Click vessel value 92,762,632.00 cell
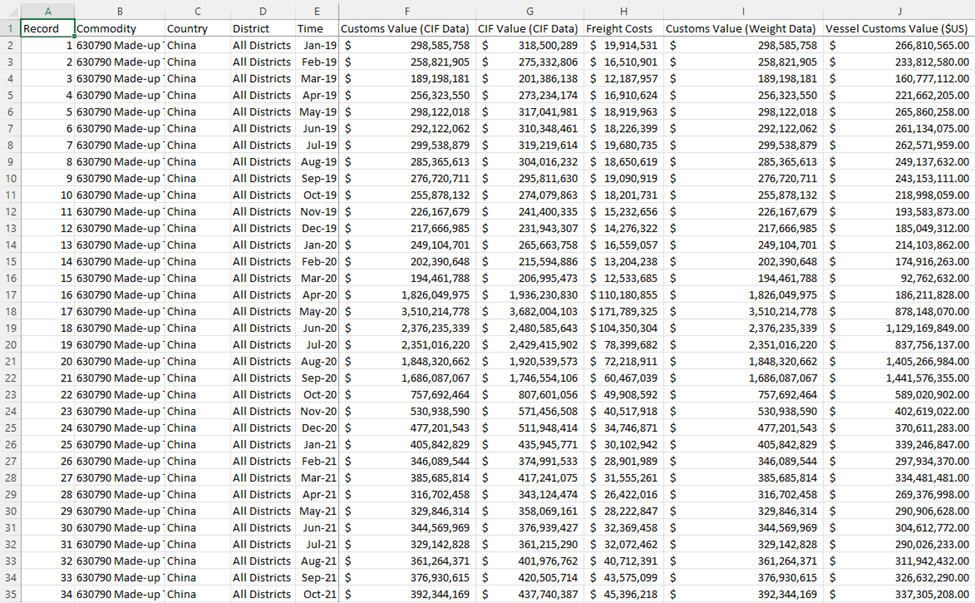The height and width of the screenshot is (603, 975). (x=899, y=278)
